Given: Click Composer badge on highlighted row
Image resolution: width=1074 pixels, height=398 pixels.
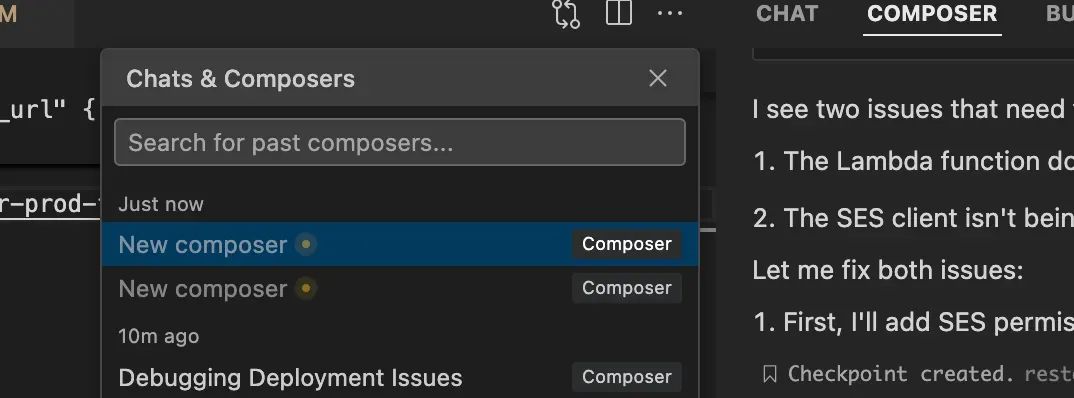Looking at the screenshot, I should click(x=627, y=244).
